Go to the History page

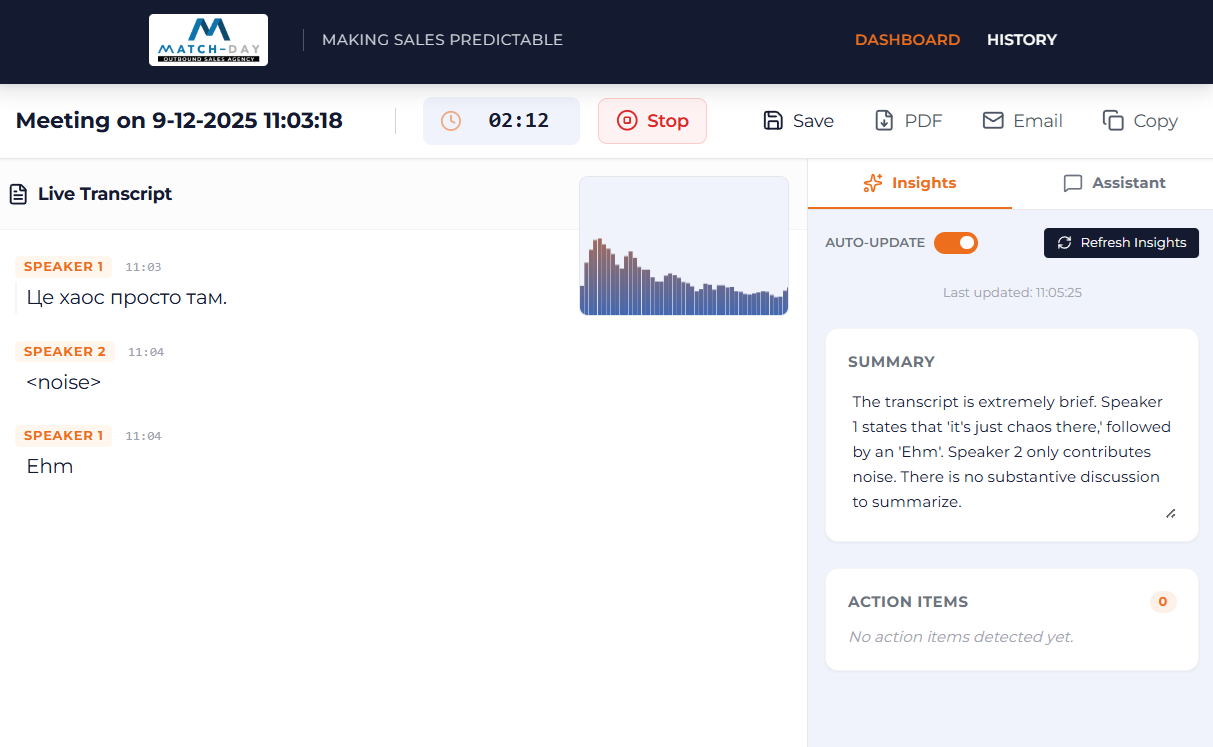point(1021,40)
